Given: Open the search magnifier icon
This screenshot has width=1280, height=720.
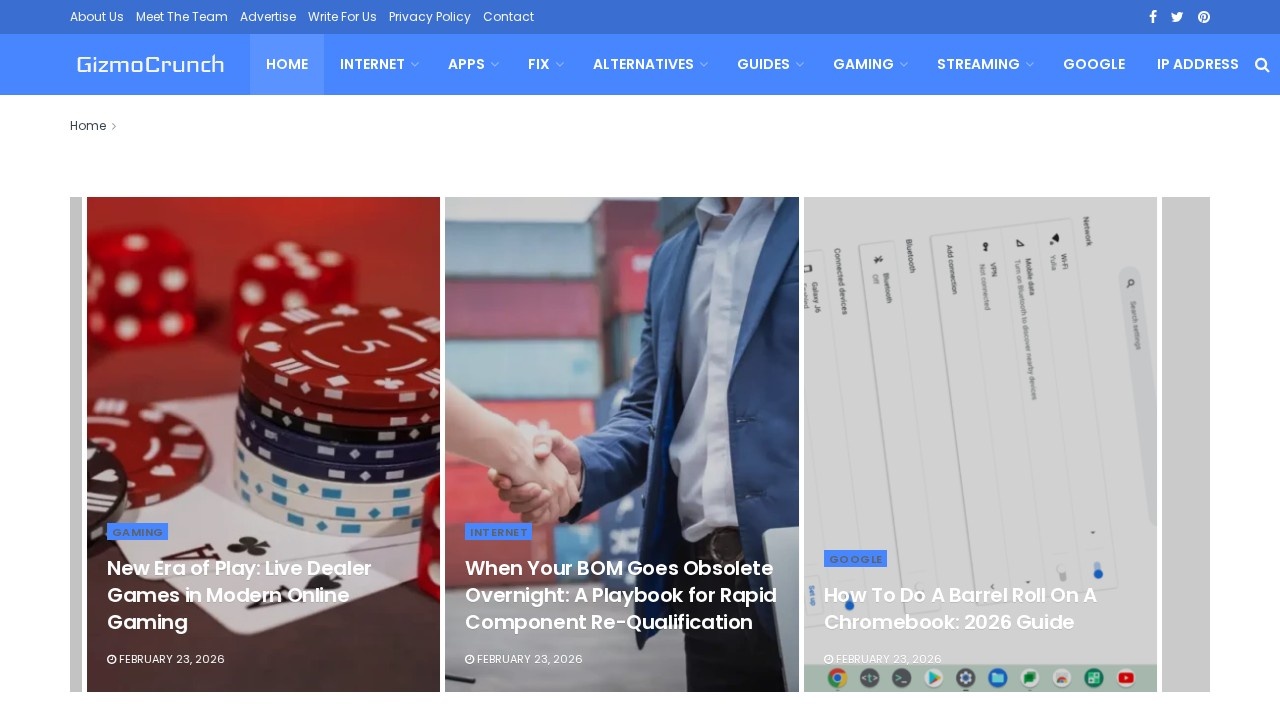Looking at the screenshot, I should click(x=1262, y=65).
